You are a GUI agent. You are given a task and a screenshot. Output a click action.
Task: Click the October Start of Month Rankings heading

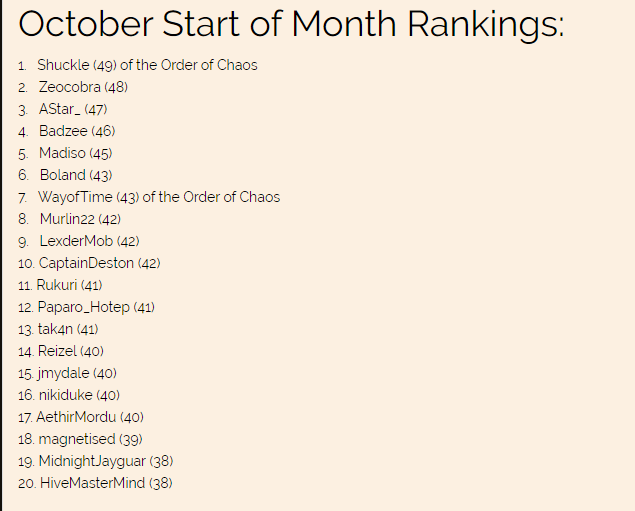coord(291,24)
